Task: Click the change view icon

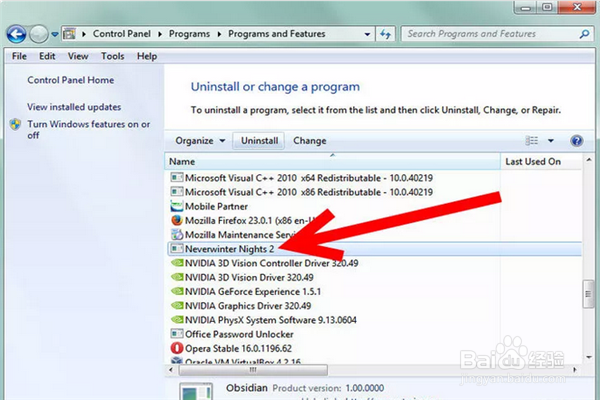Action: 532,141
